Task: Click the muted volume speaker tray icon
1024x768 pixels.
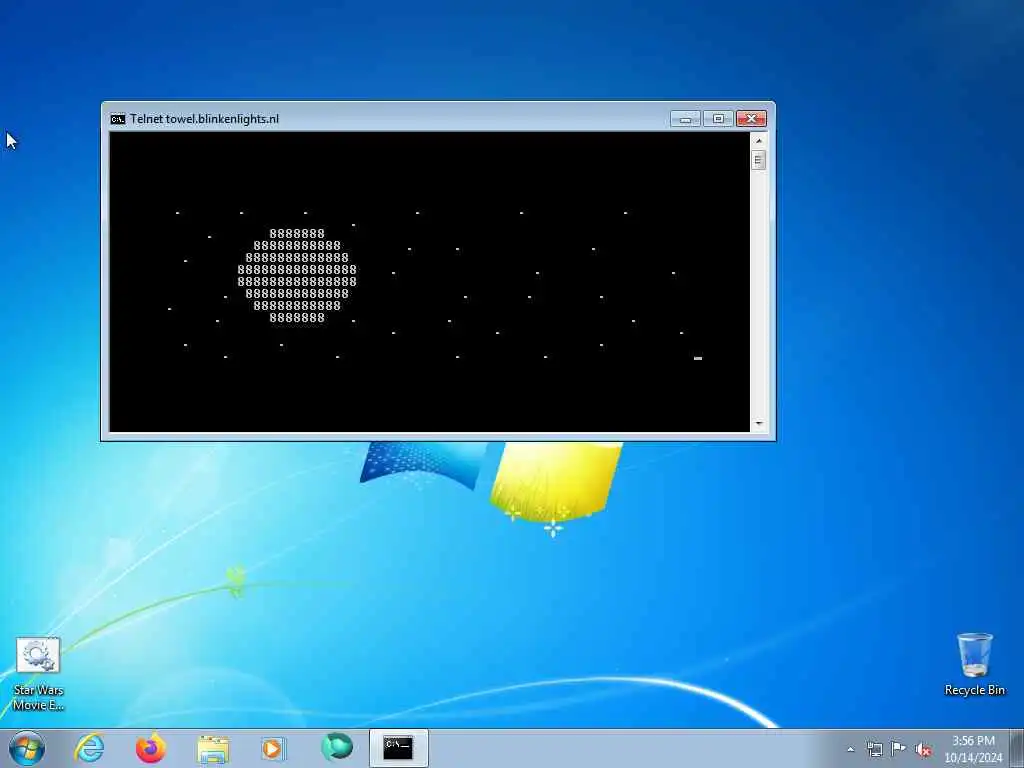Action: click(x=923, y=749)
